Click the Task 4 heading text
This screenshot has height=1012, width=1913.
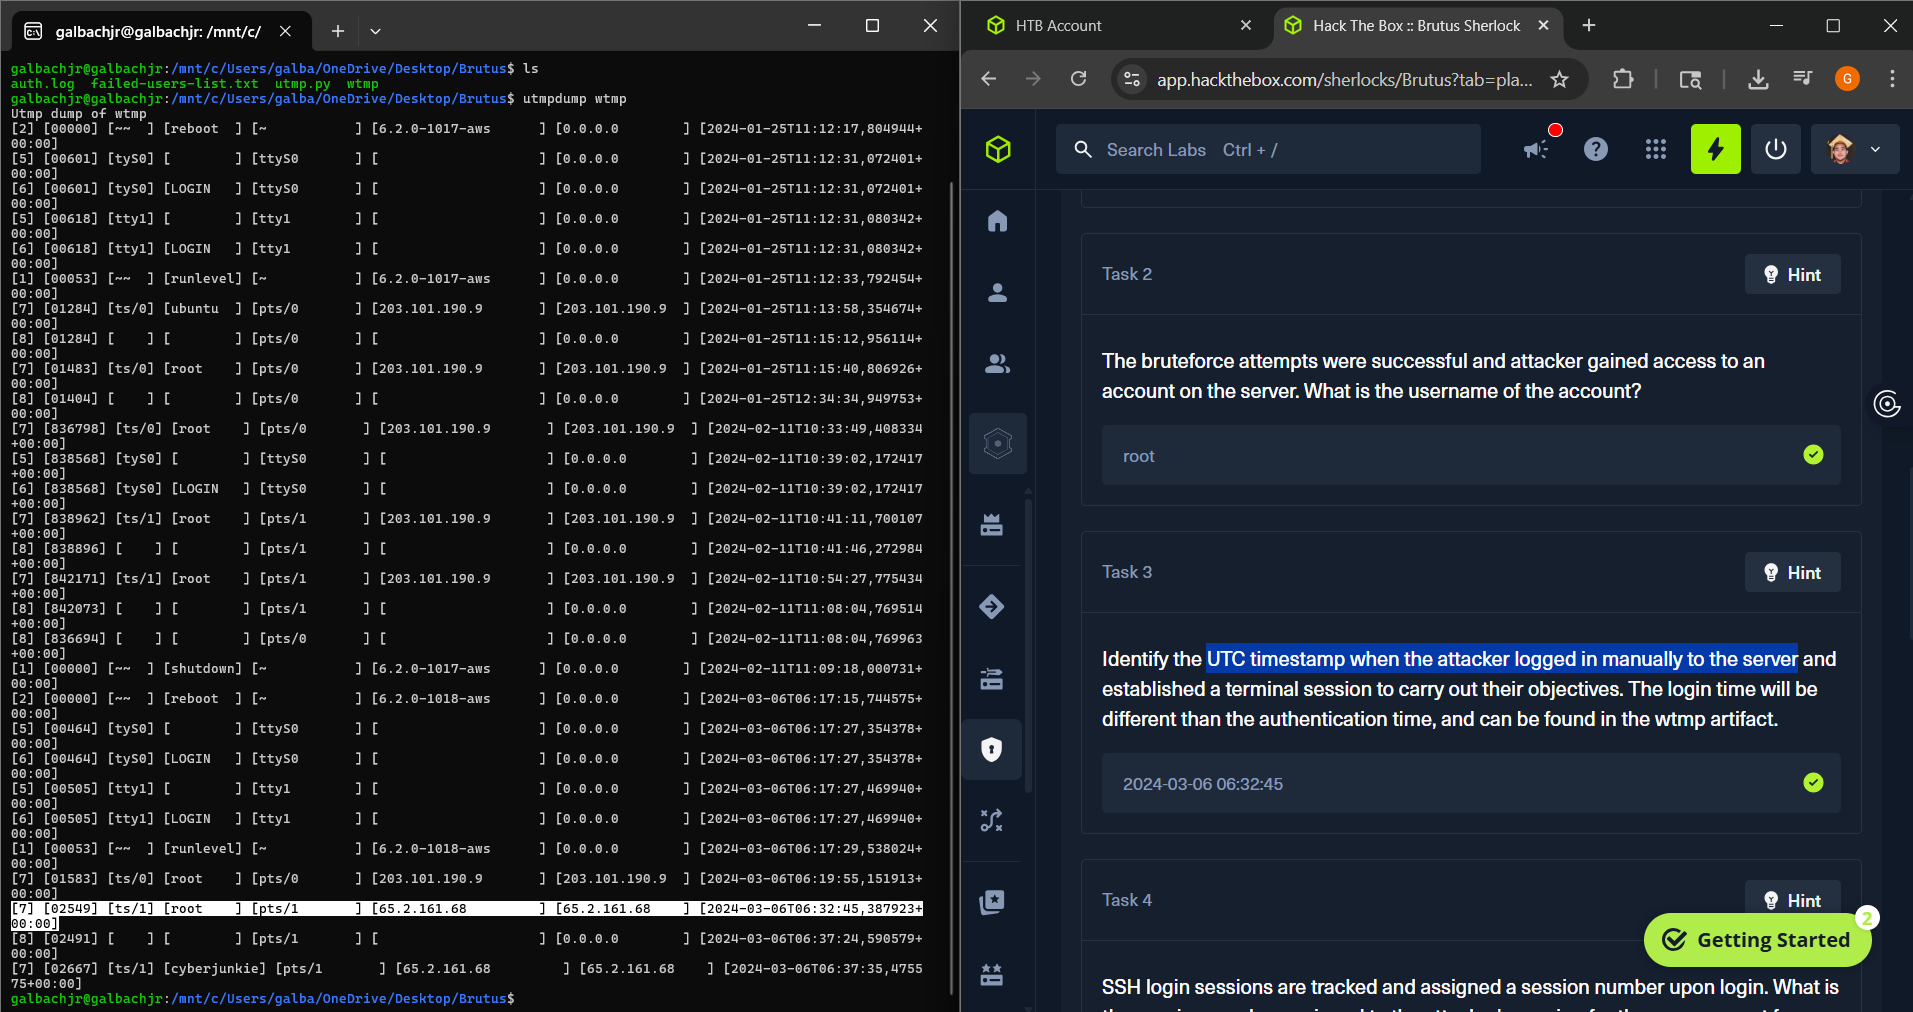[1127, 900]
